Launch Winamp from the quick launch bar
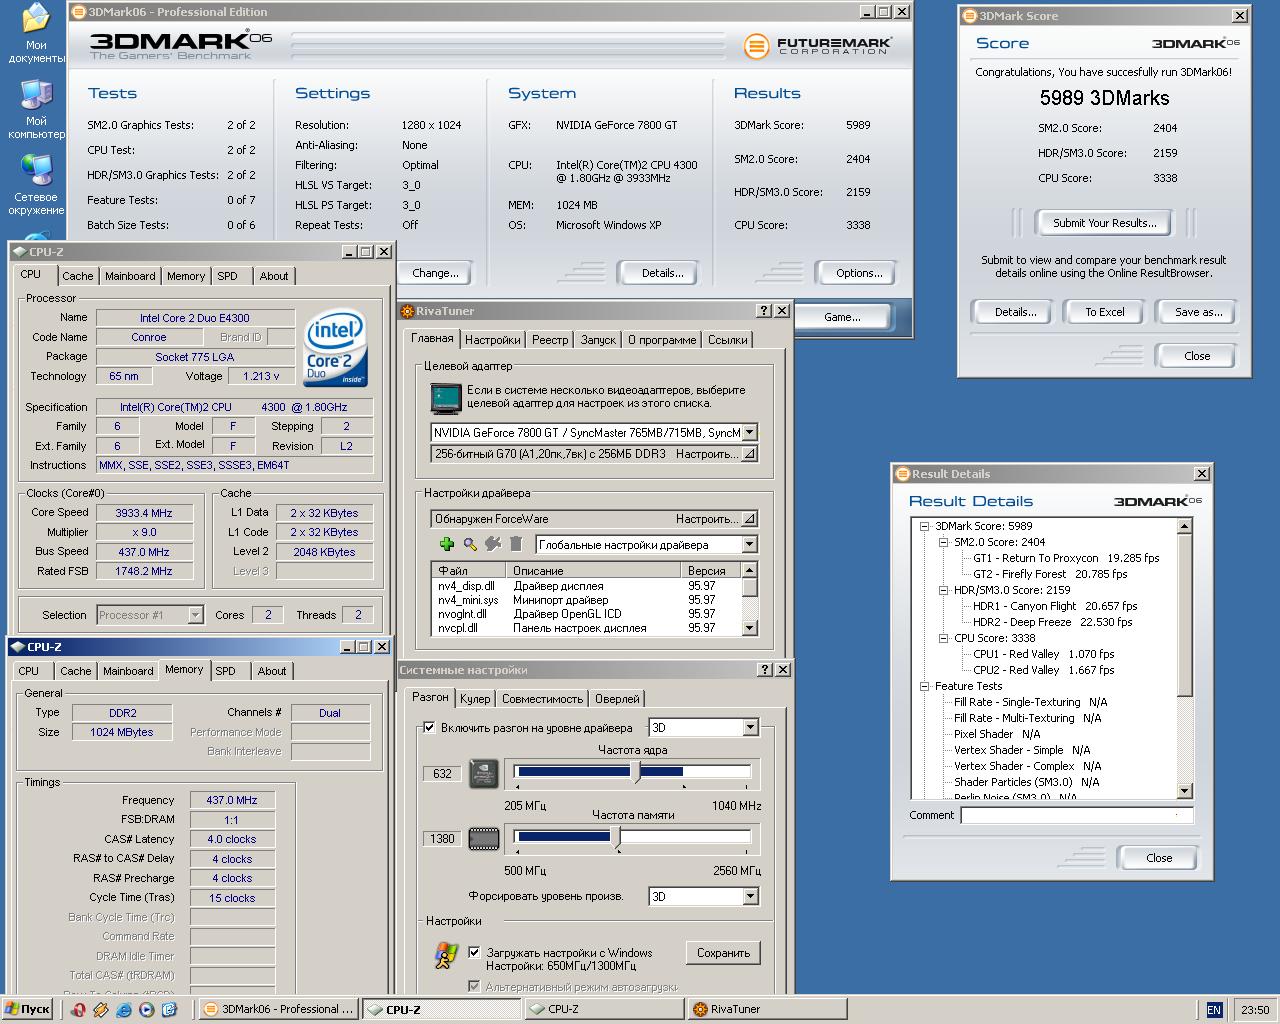Viewport: 1280px width, 1024px height. pos(101,1010)
